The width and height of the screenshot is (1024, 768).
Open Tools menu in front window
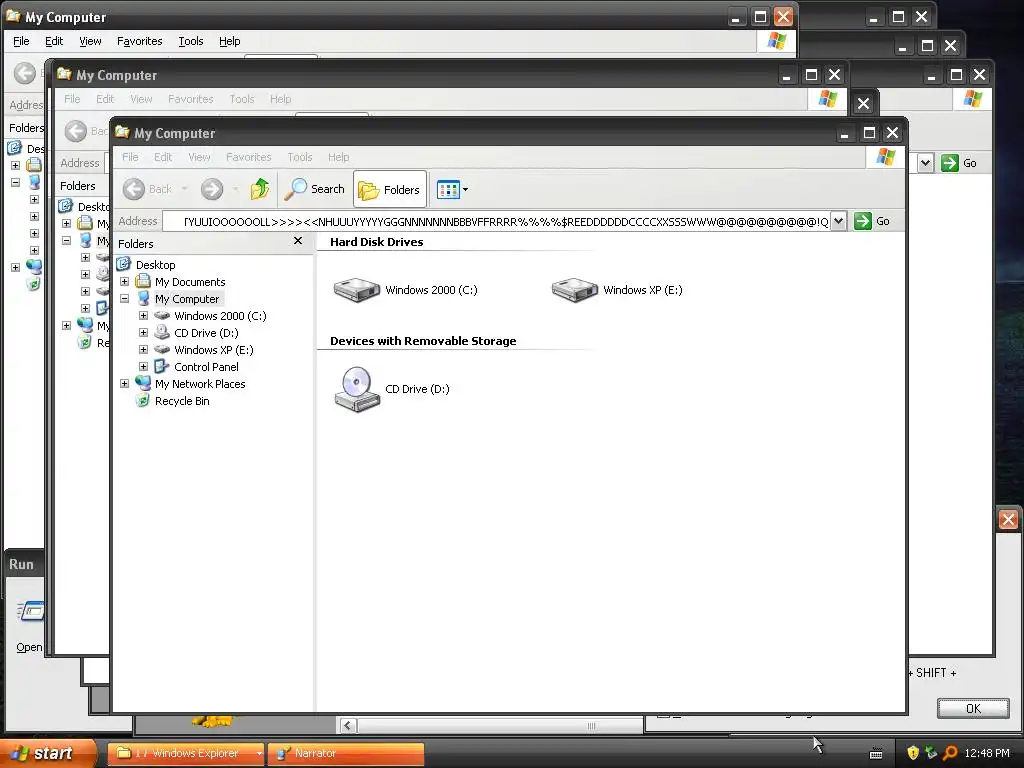tap(300, 157)
